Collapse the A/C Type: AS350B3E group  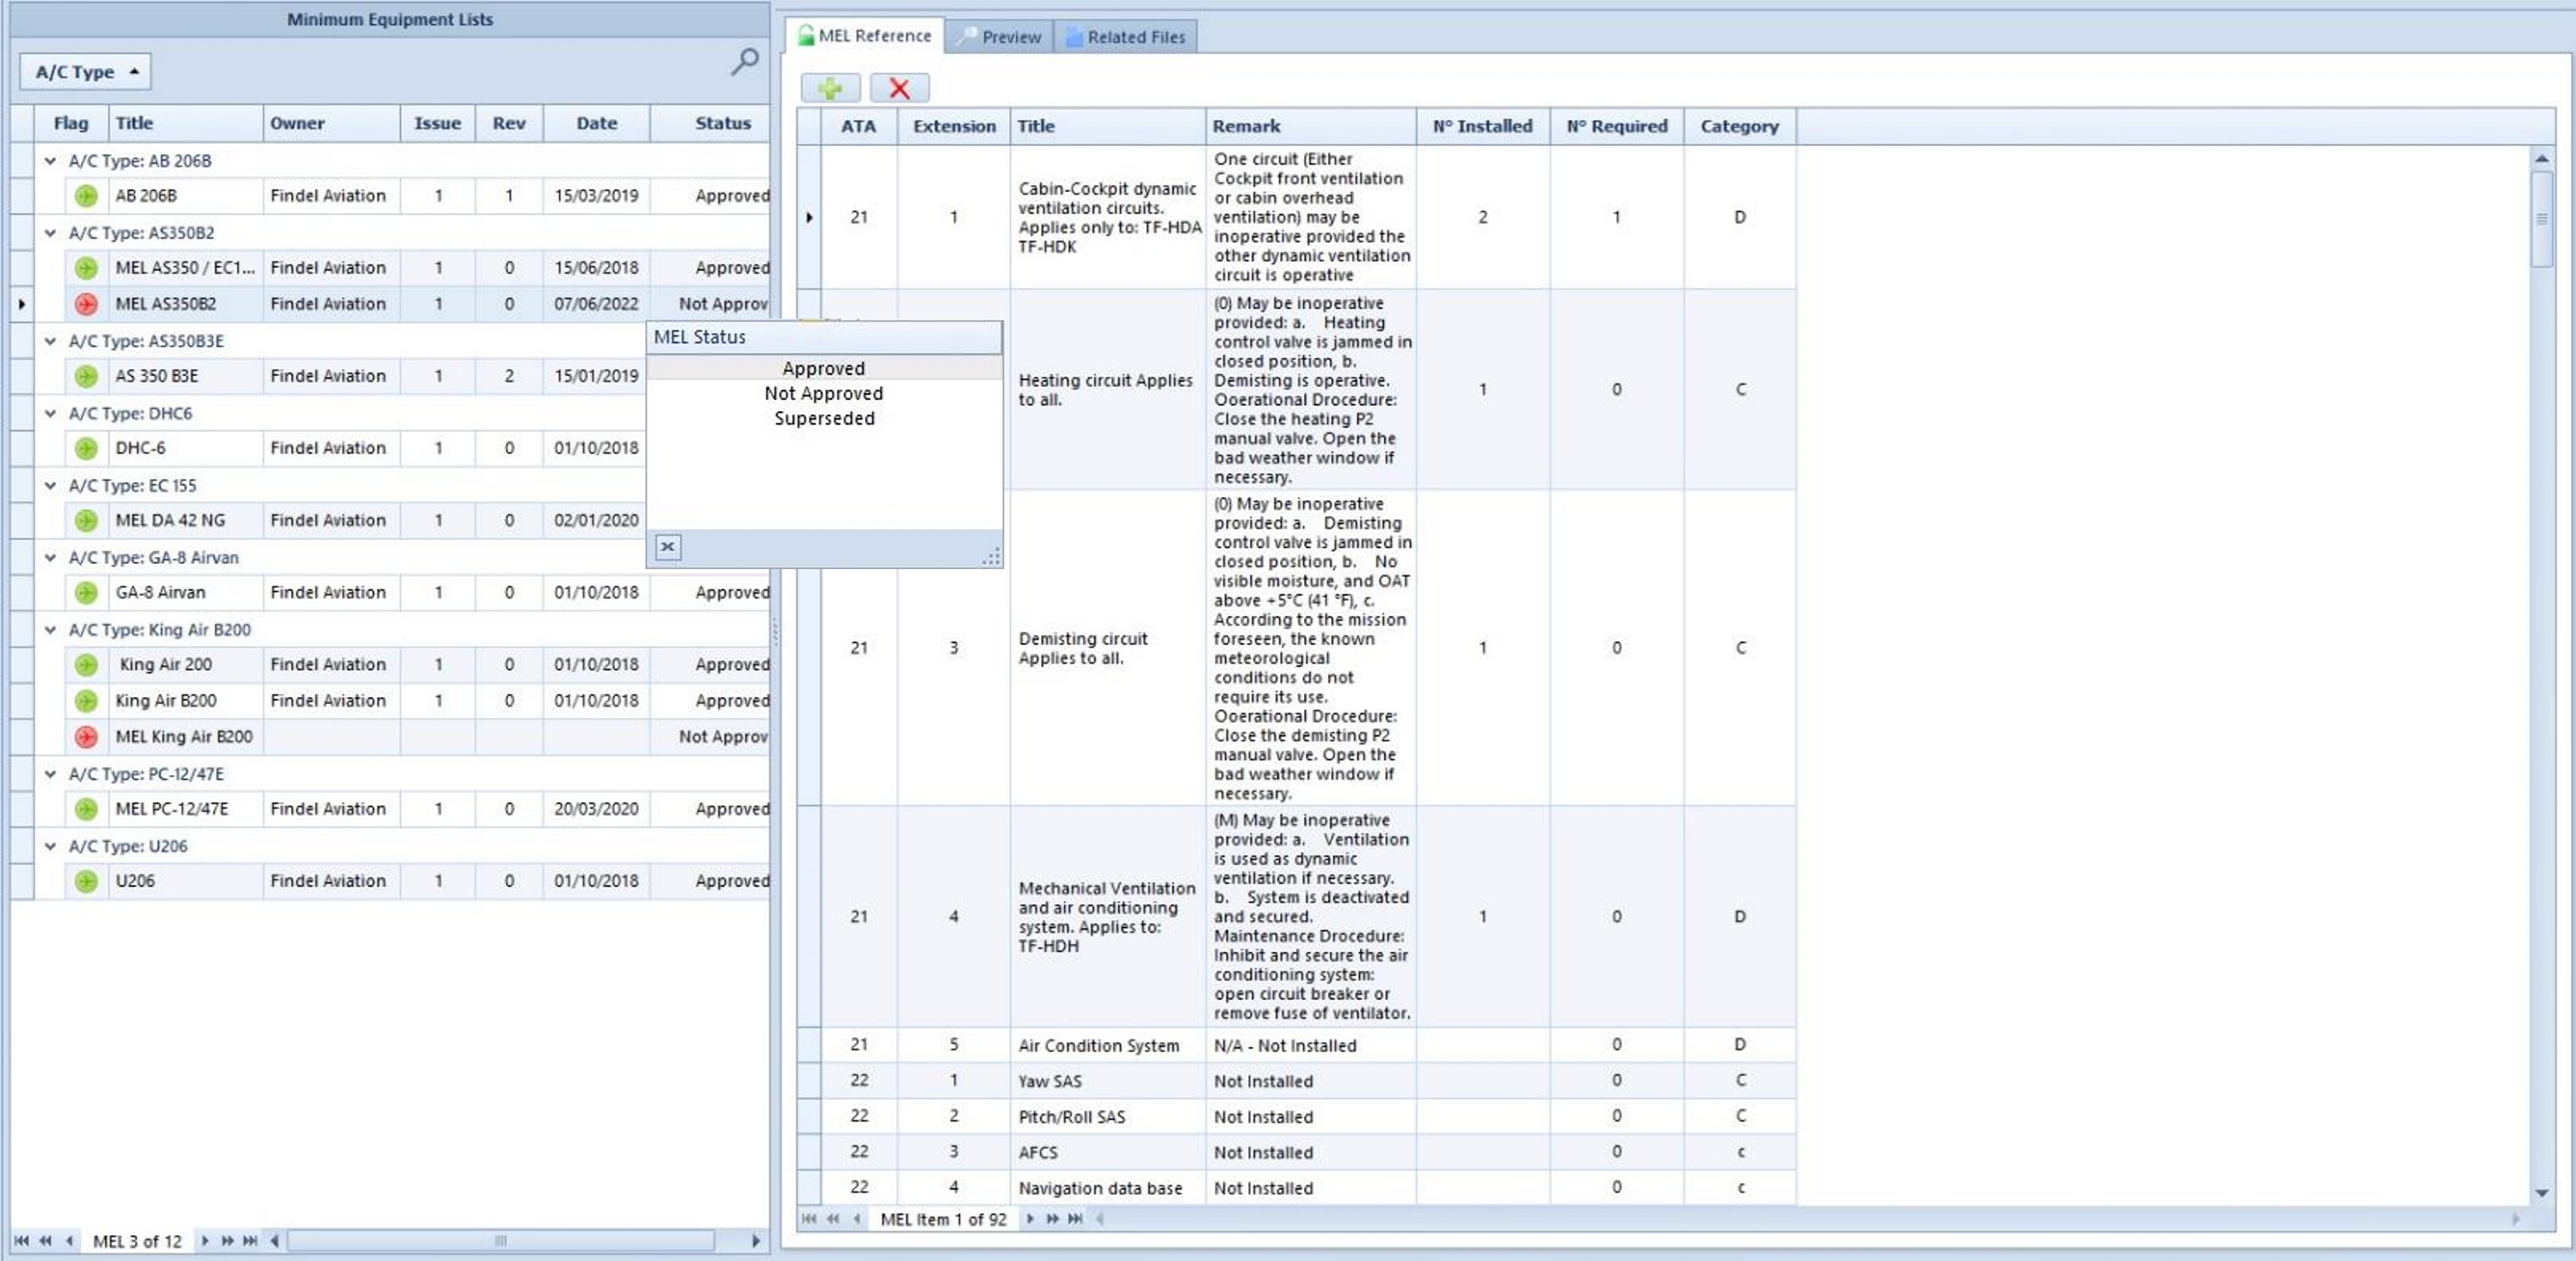pyautogui.click(x=50, y=341)
